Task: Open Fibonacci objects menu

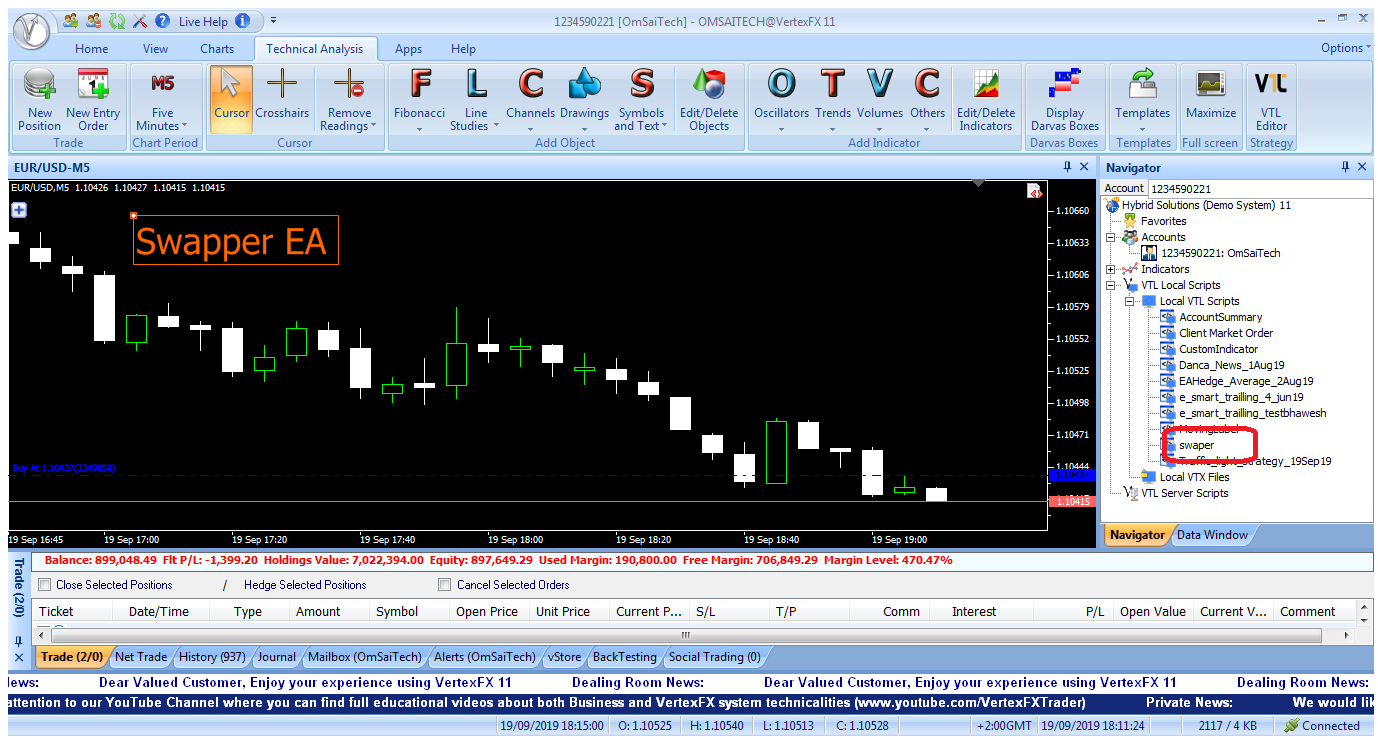Action: click(420, 100)
